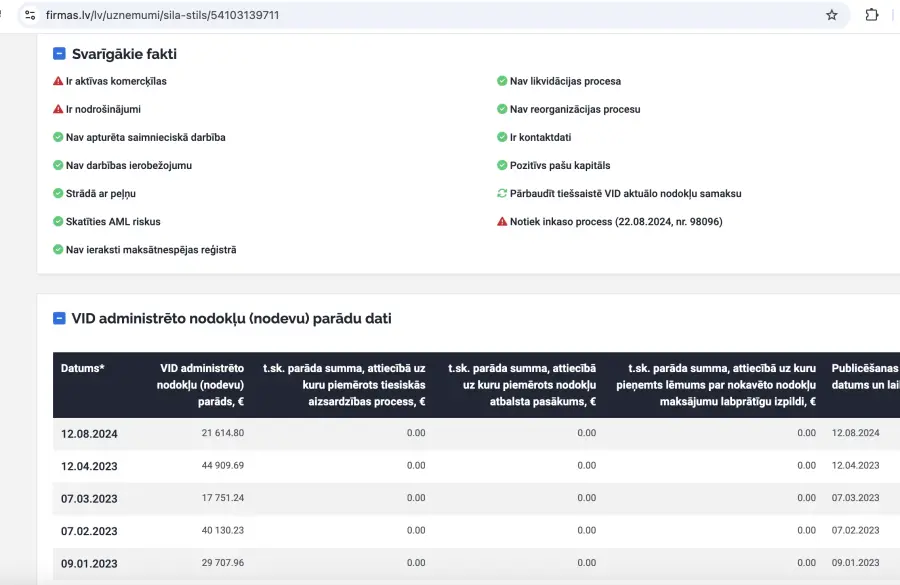View site information icon in address bar
This screenshot has width=900, height=585.
coord(30,15)
